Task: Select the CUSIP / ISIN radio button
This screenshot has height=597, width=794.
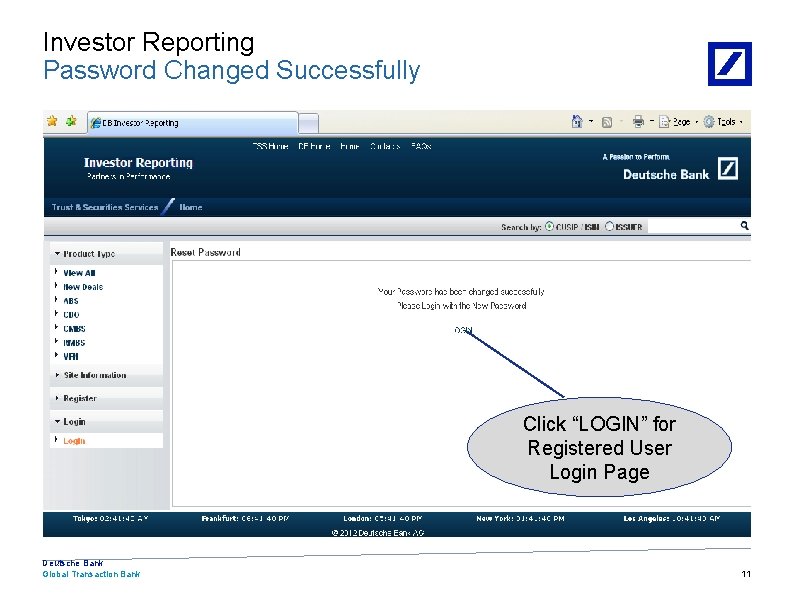Action: pos(549,226)
